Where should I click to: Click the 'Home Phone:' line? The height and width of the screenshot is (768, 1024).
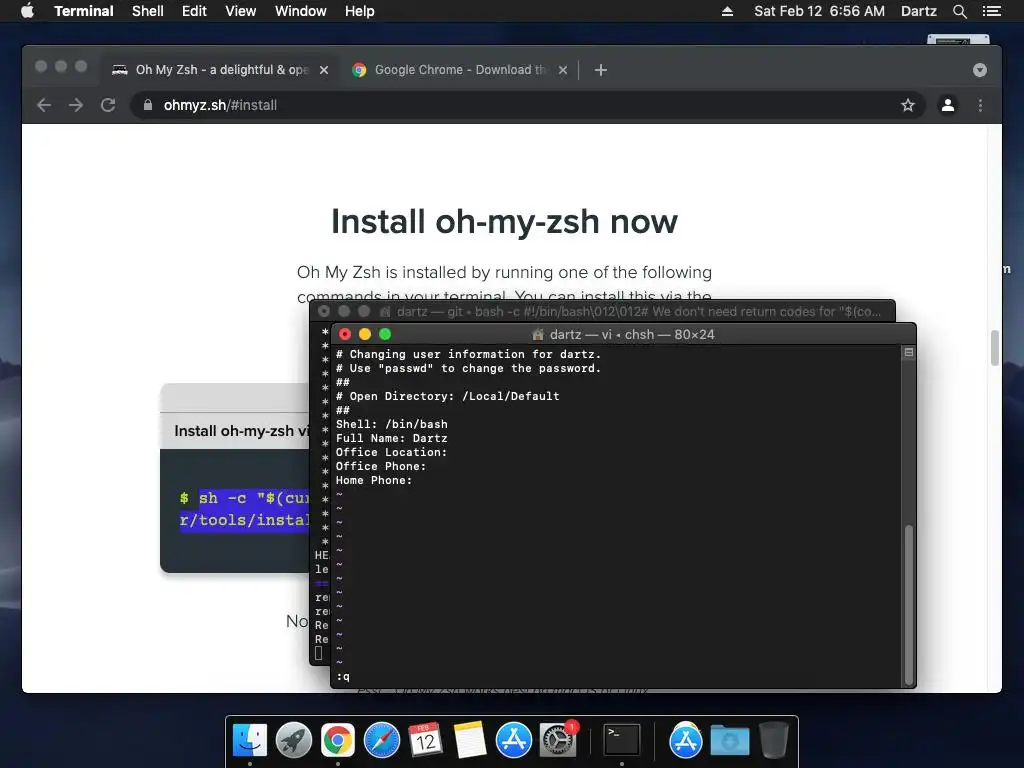[374, 481]
